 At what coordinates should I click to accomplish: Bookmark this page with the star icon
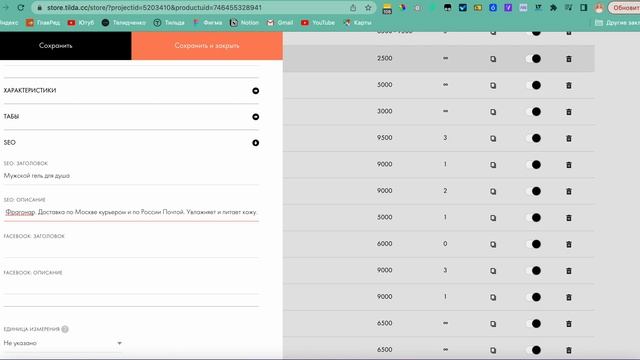pyautogui.click(x=368, y=8)
